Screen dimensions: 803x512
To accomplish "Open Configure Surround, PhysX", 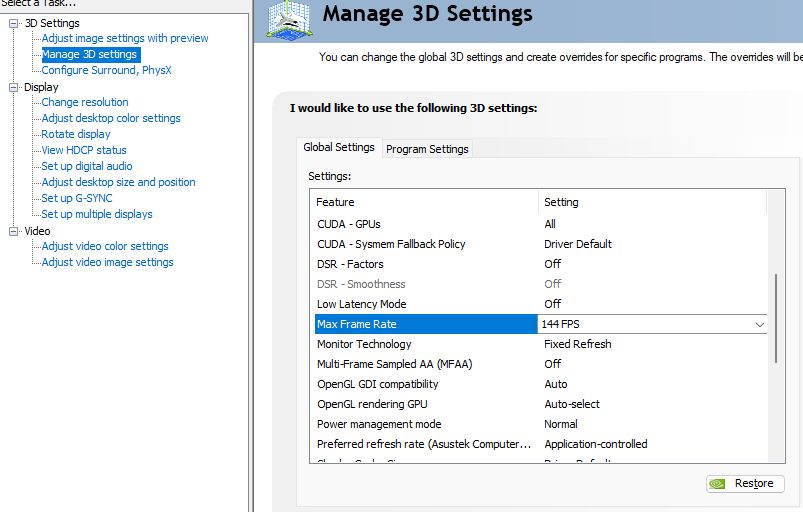I will [107, 70].
